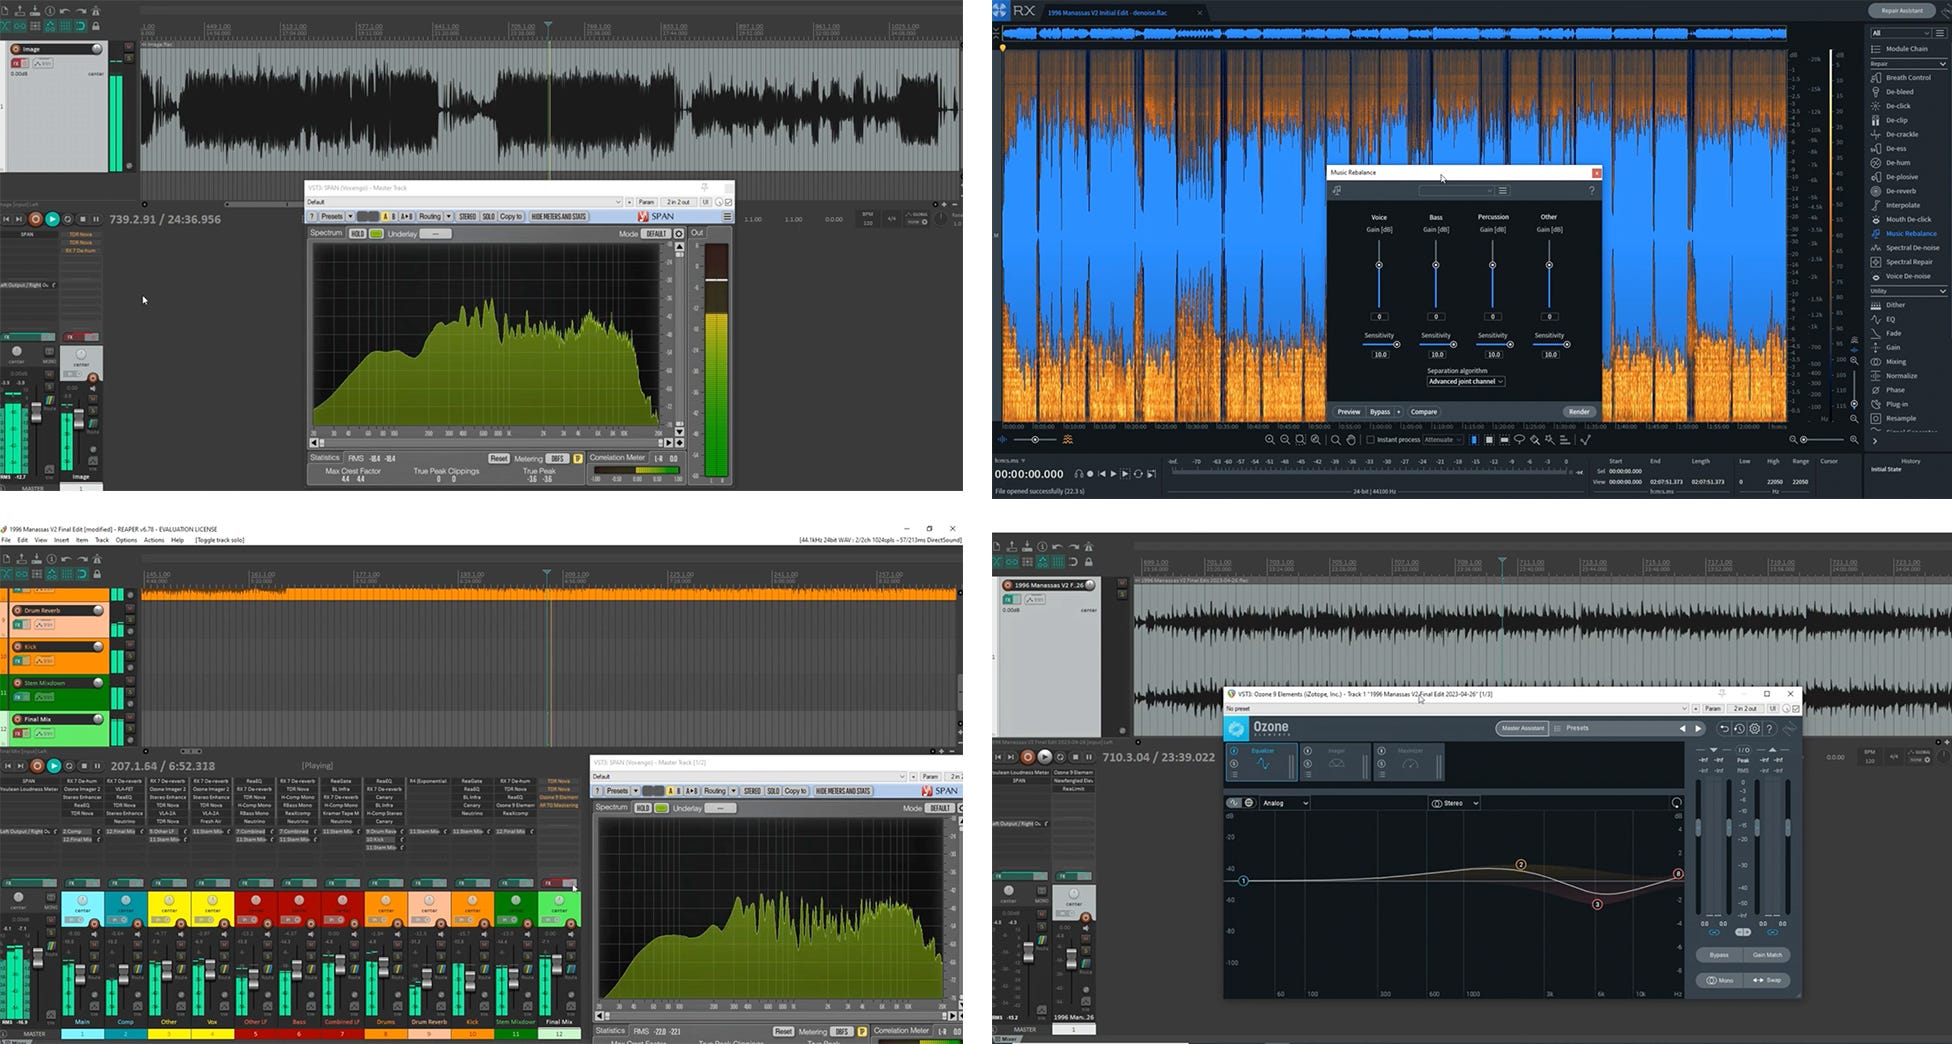Click the Ozone undo arrow icon

pos(1724,729)
